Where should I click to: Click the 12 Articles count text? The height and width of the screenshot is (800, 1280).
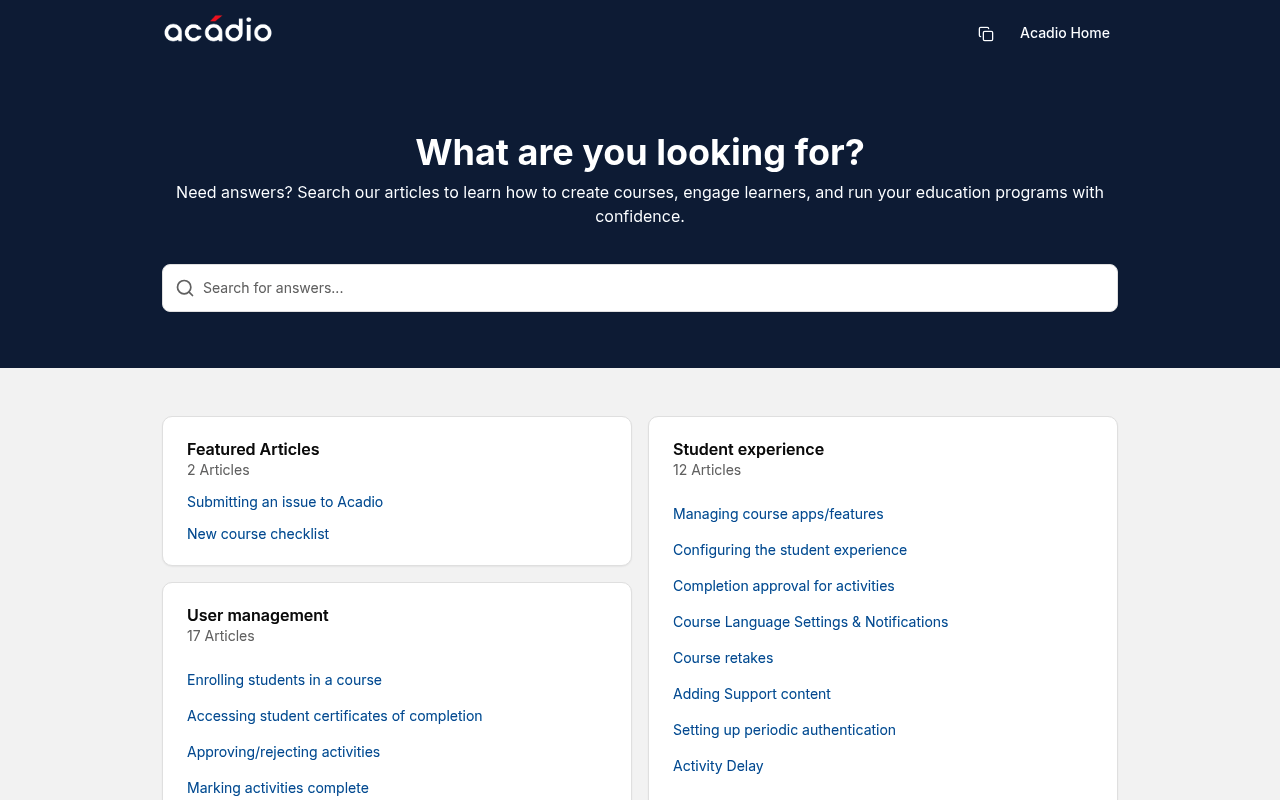[x=707, y=470]
